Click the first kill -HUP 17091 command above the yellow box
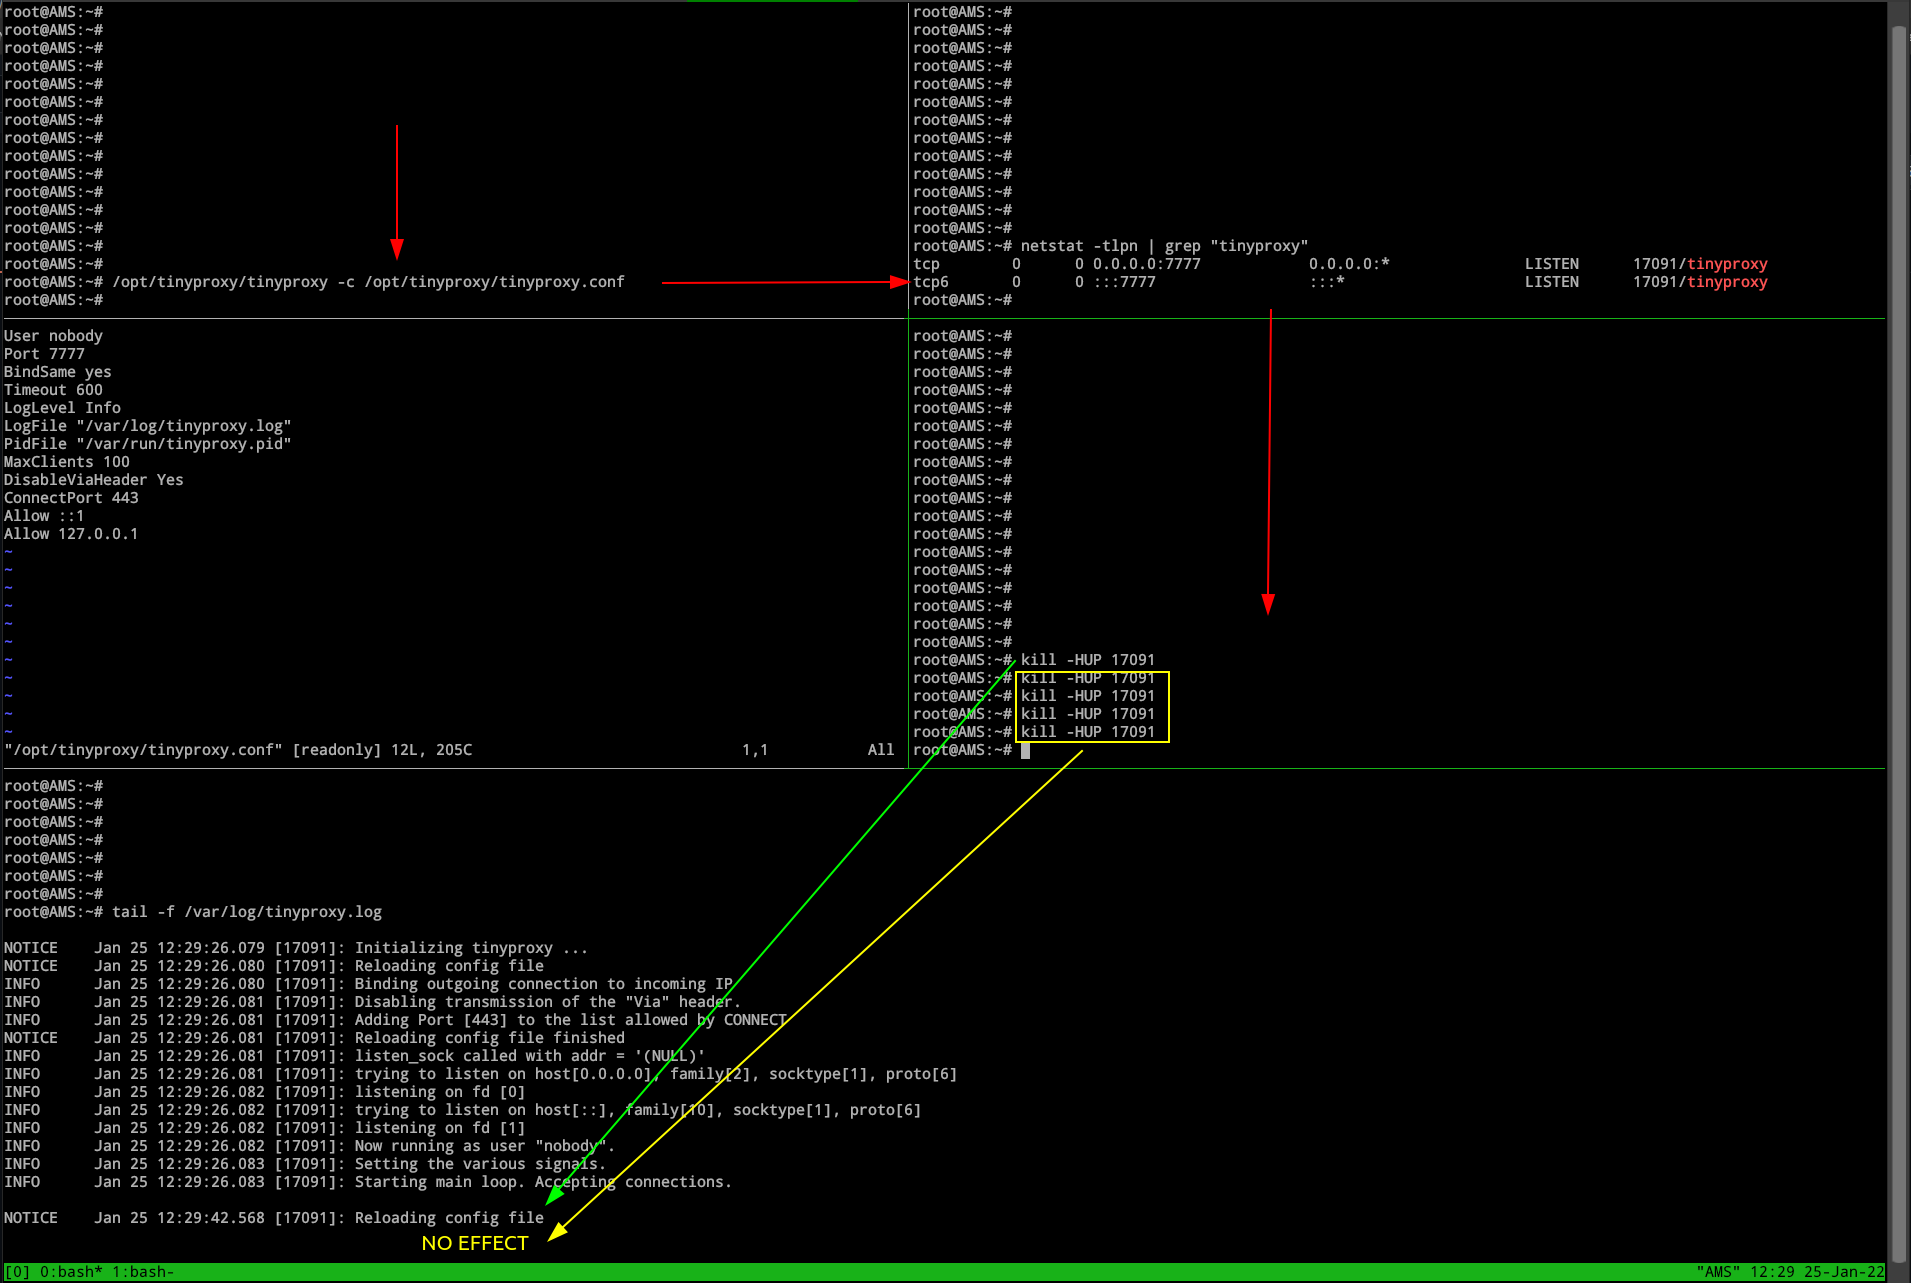1911x1283 pixels. (1088, 660)
